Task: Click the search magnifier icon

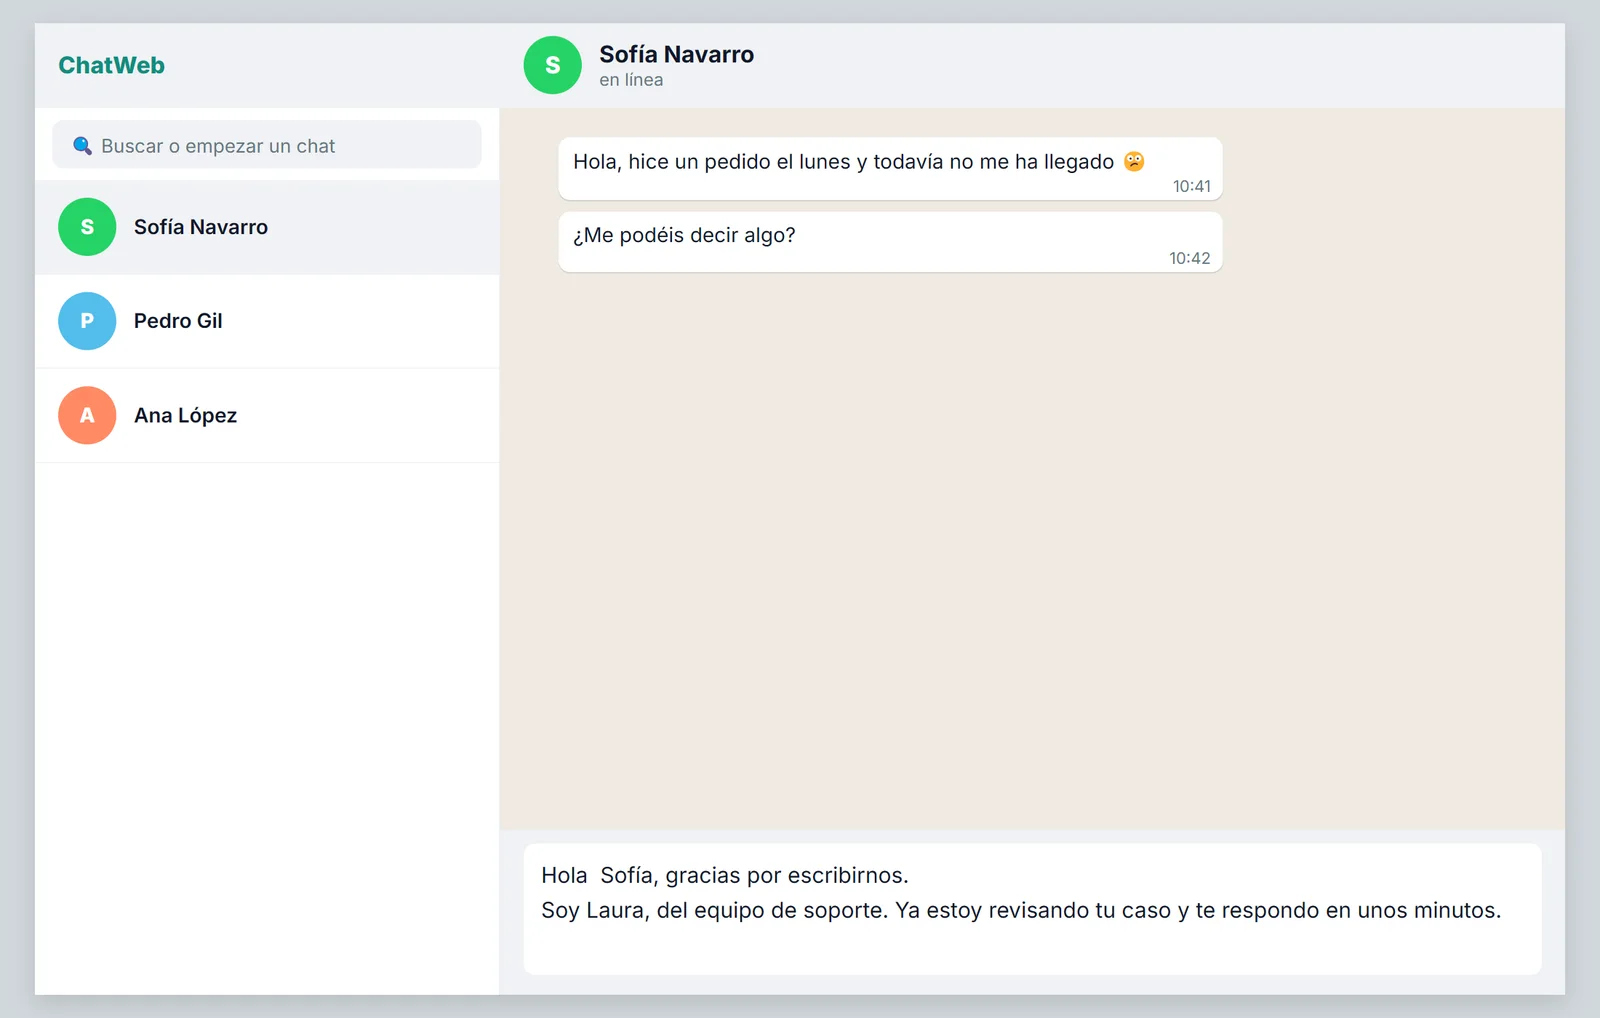Action: pyautogui.click(x=82, y=146)
